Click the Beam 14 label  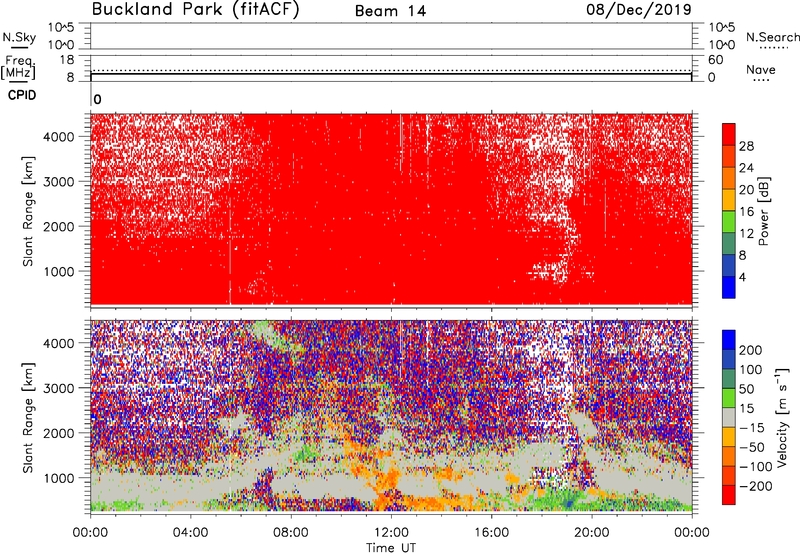point(390,11)
